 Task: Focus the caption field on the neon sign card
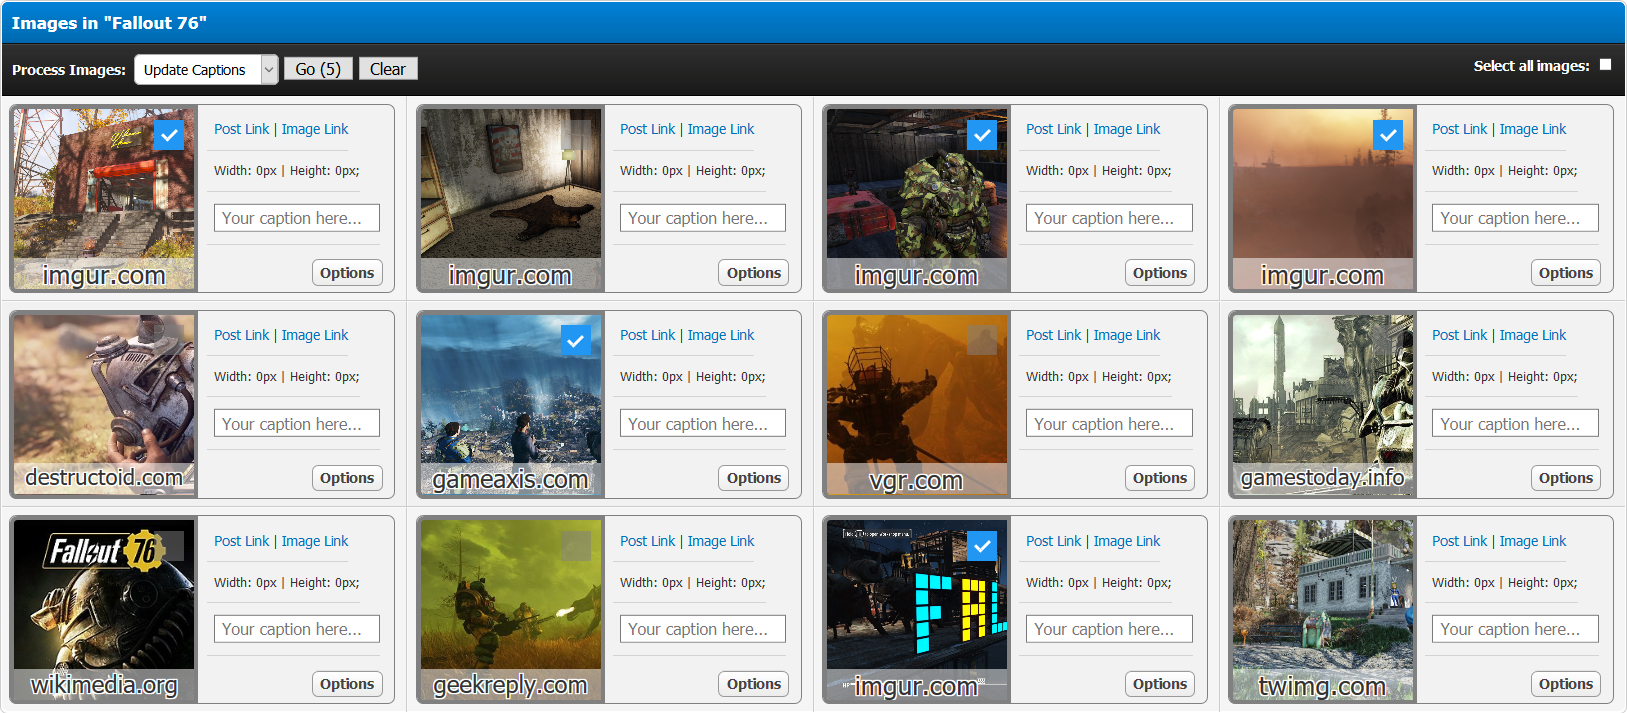(x=1109, y=629)
